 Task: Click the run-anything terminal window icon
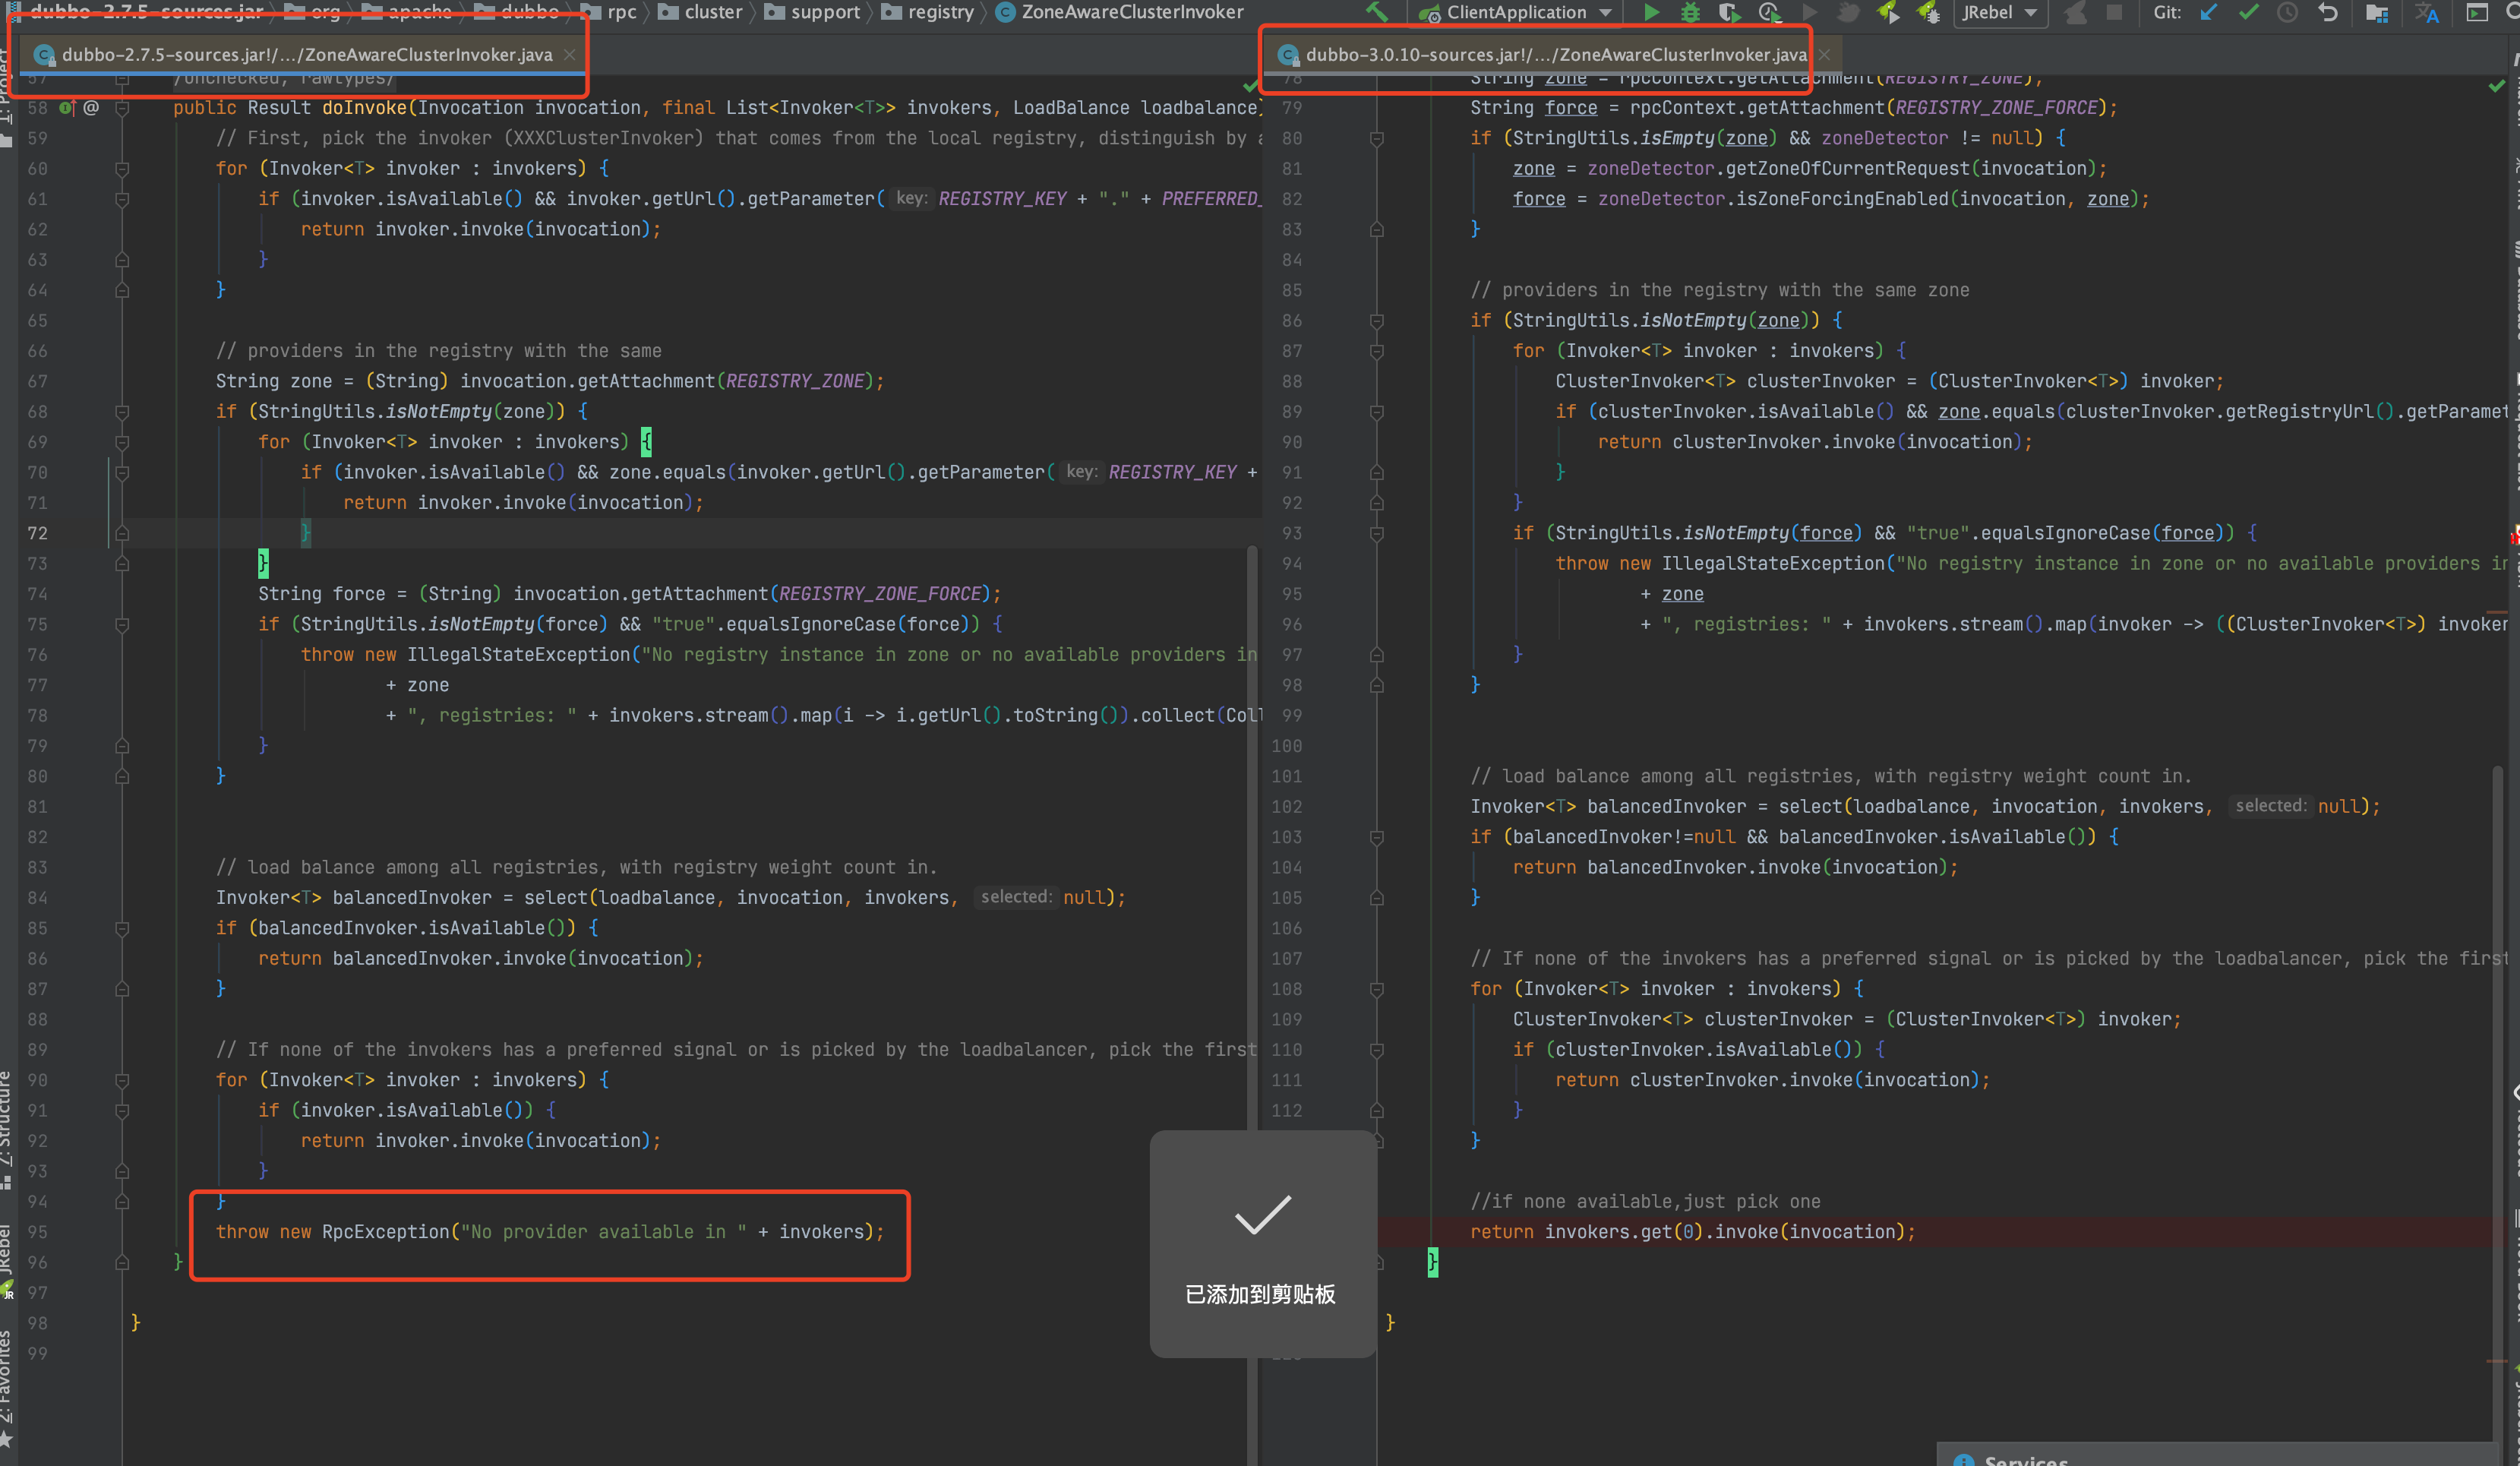pyautogui.click(x=2477, y=12)
